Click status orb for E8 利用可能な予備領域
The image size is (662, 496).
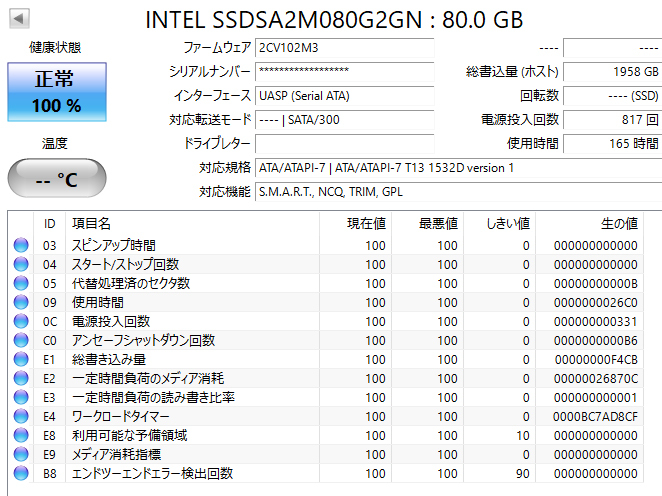21,435
